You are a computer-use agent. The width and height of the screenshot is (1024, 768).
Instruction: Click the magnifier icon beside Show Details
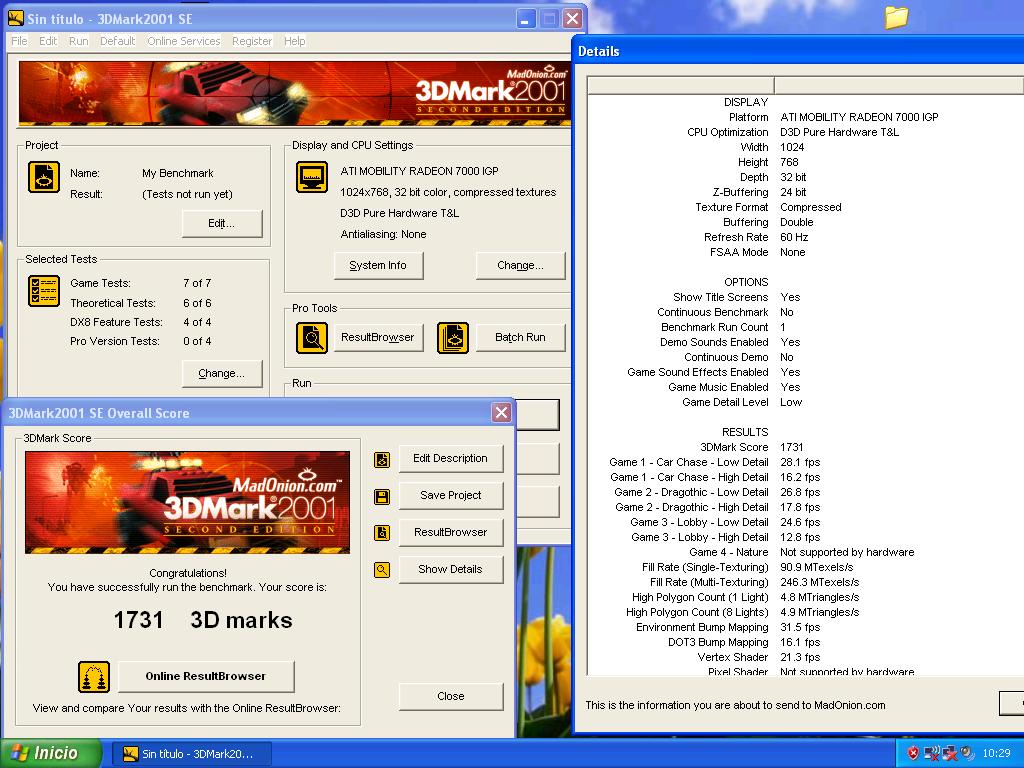pos(382,569)
